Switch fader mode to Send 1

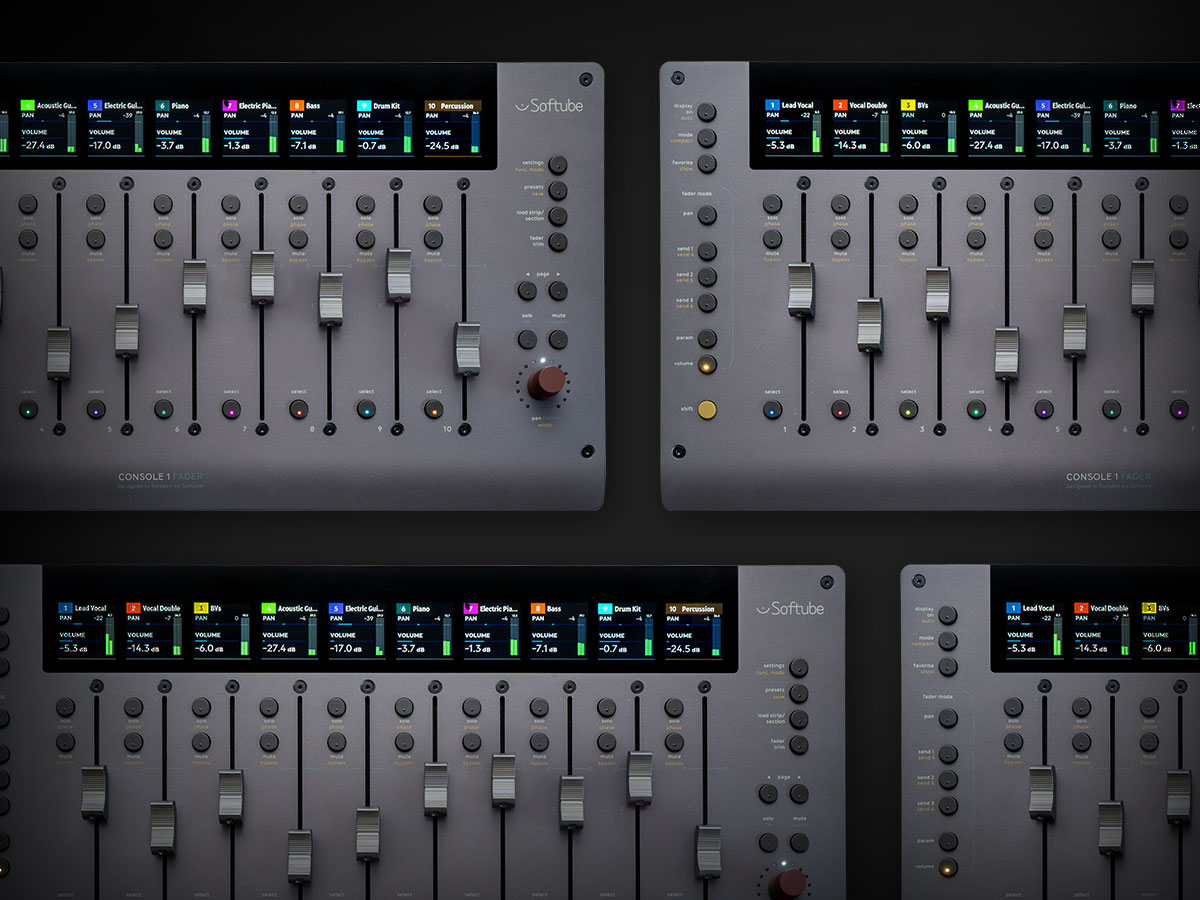(706, 251)
